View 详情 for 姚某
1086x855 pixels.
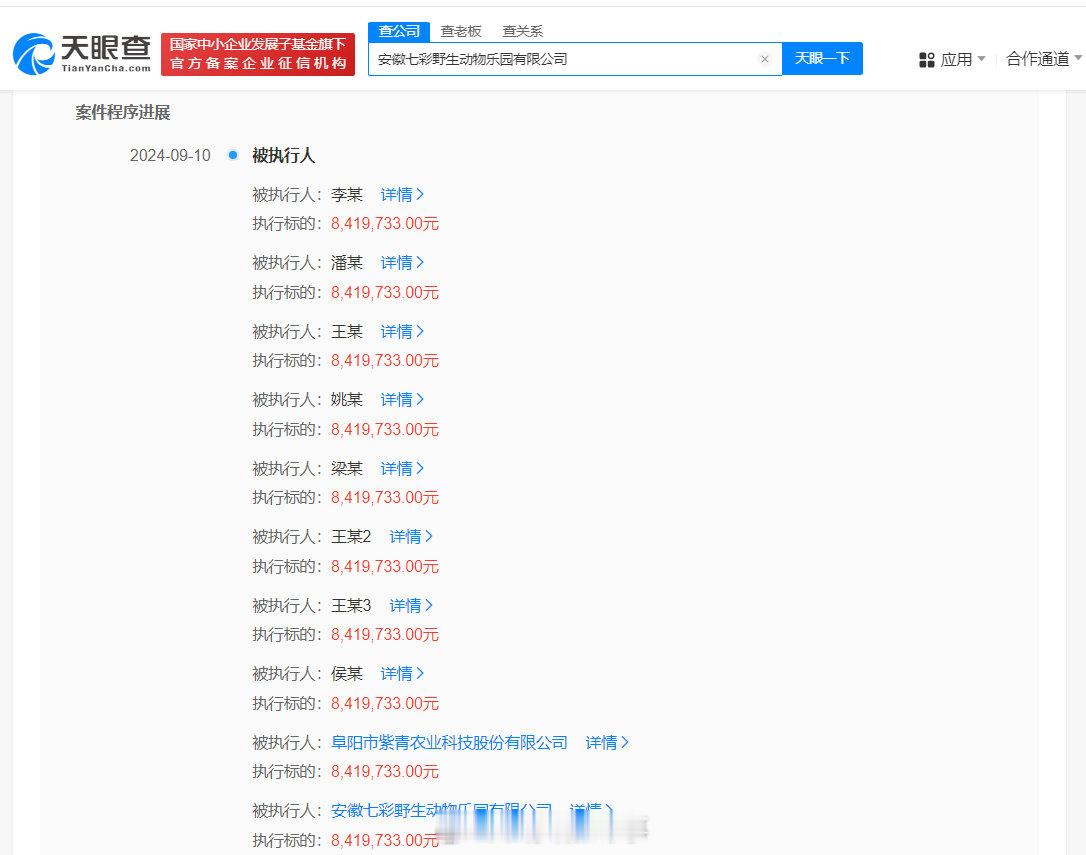click(x=402, y=400)
